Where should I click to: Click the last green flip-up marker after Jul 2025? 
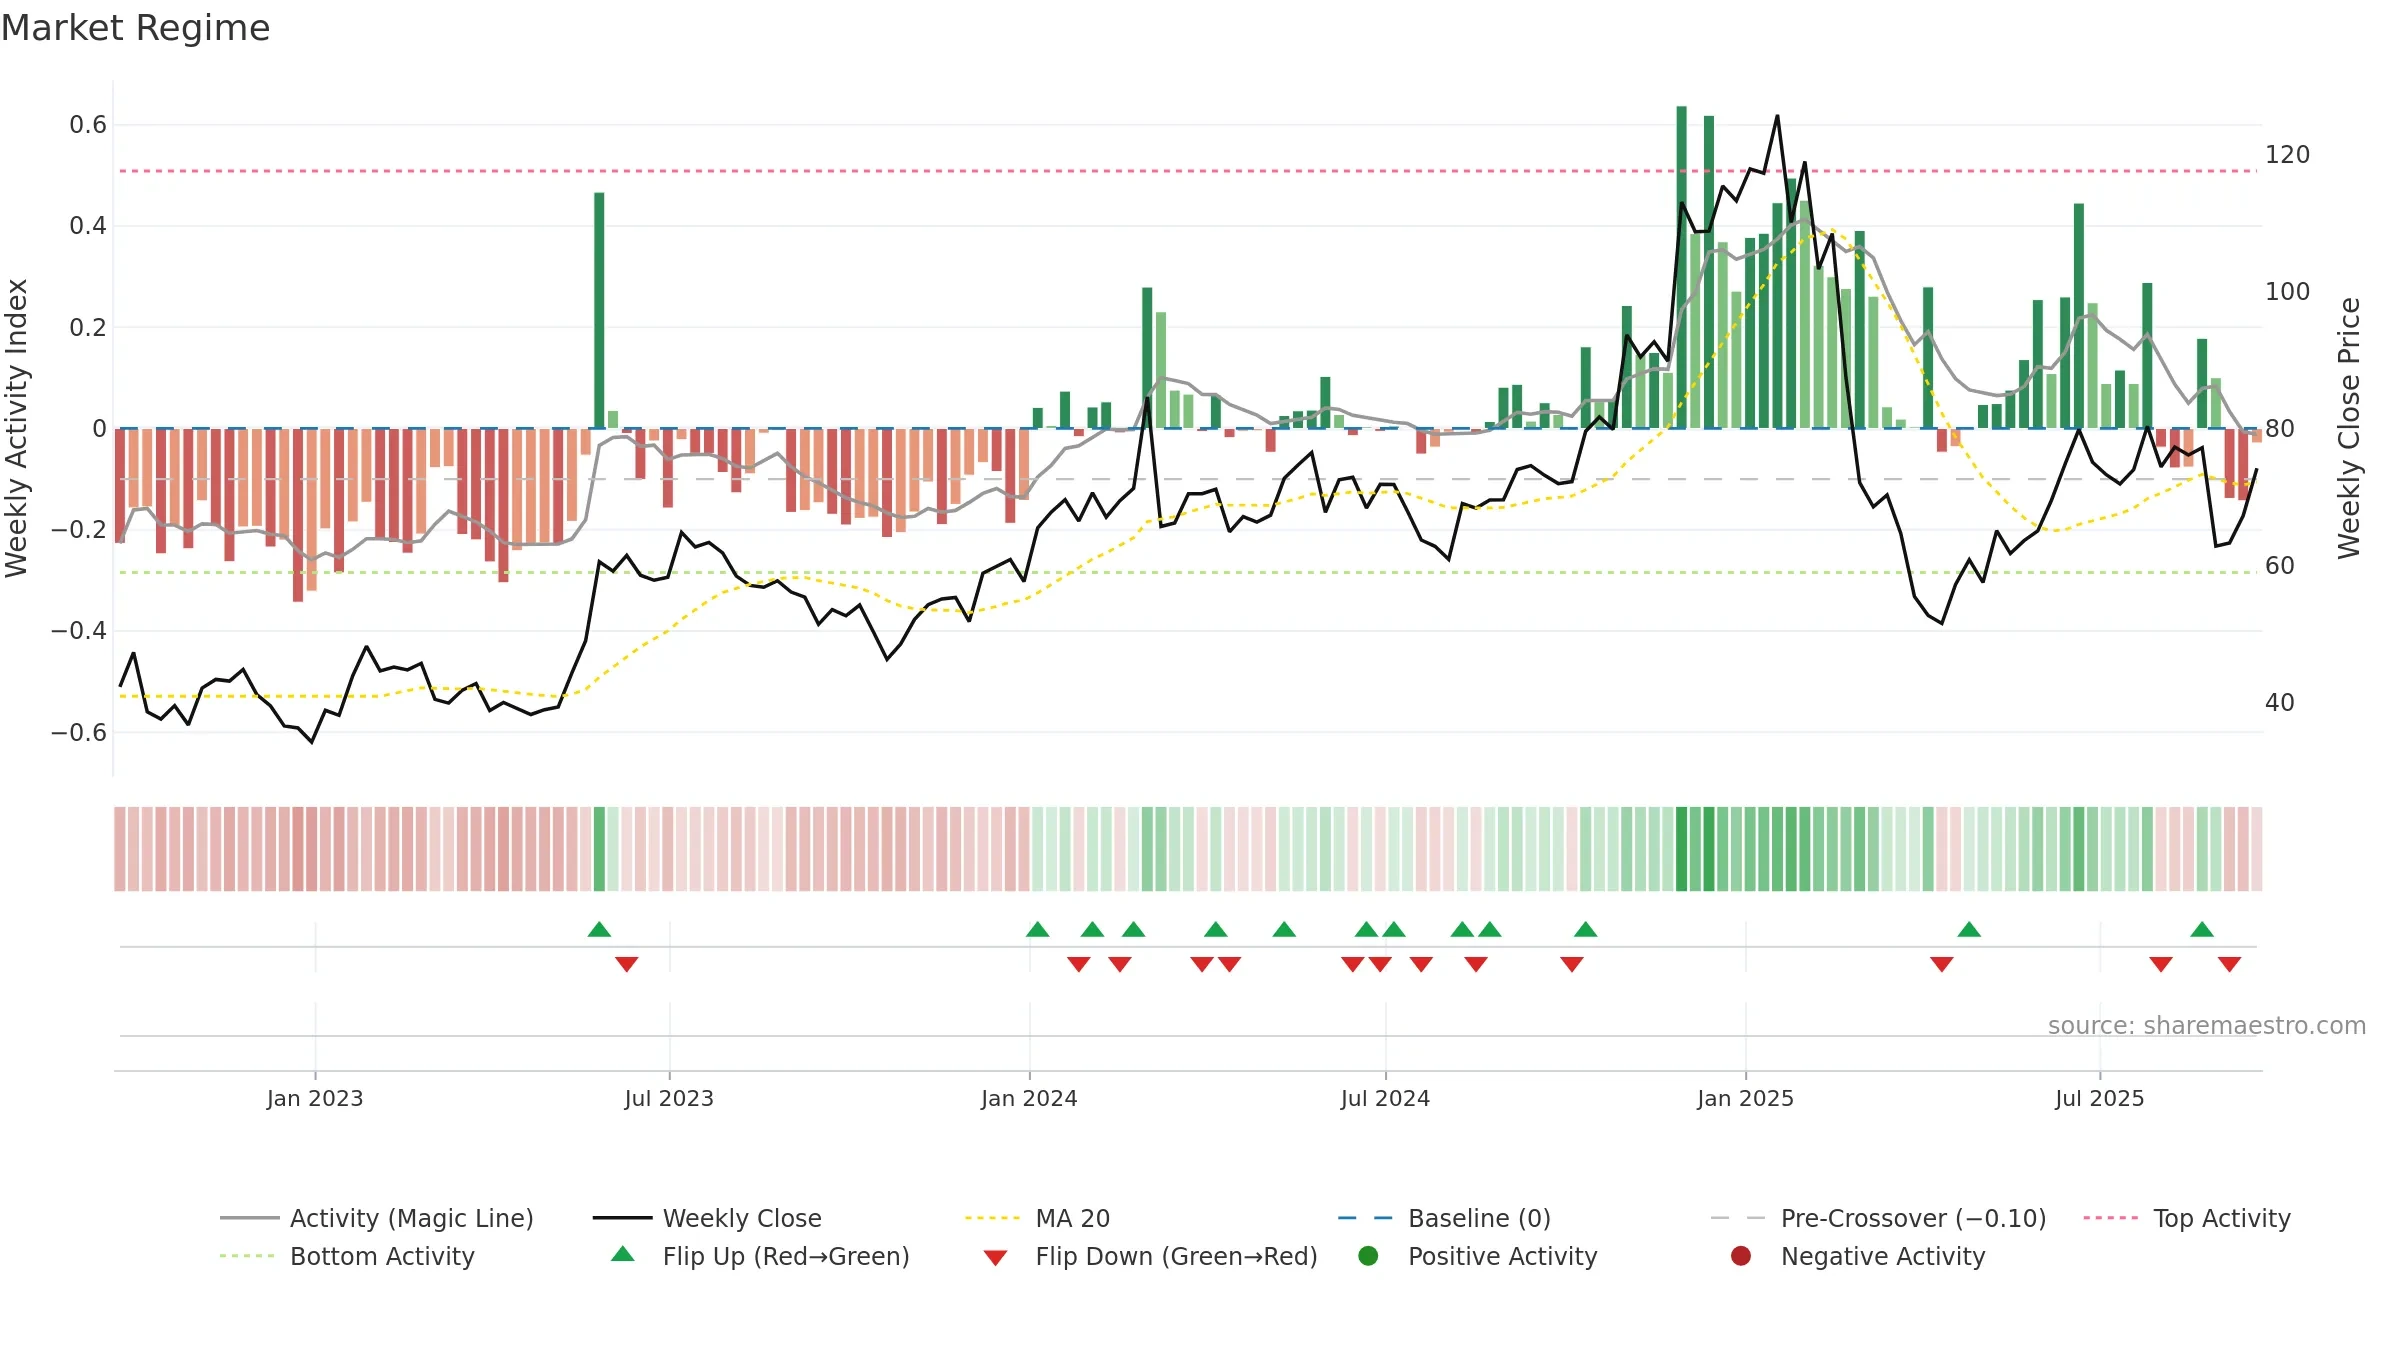click(x=2202, y=929)
